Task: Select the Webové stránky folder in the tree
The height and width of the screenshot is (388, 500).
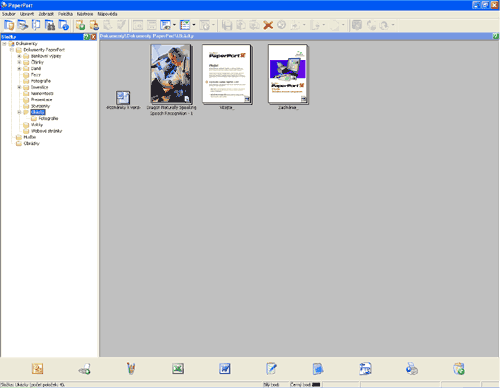Action: (46, 131)
